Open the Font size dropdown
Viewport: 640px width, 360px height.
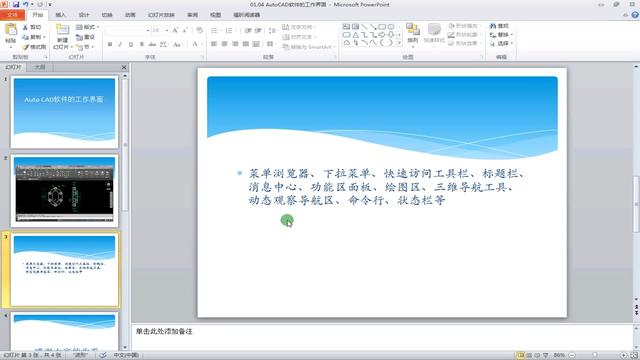click(167, 31)
